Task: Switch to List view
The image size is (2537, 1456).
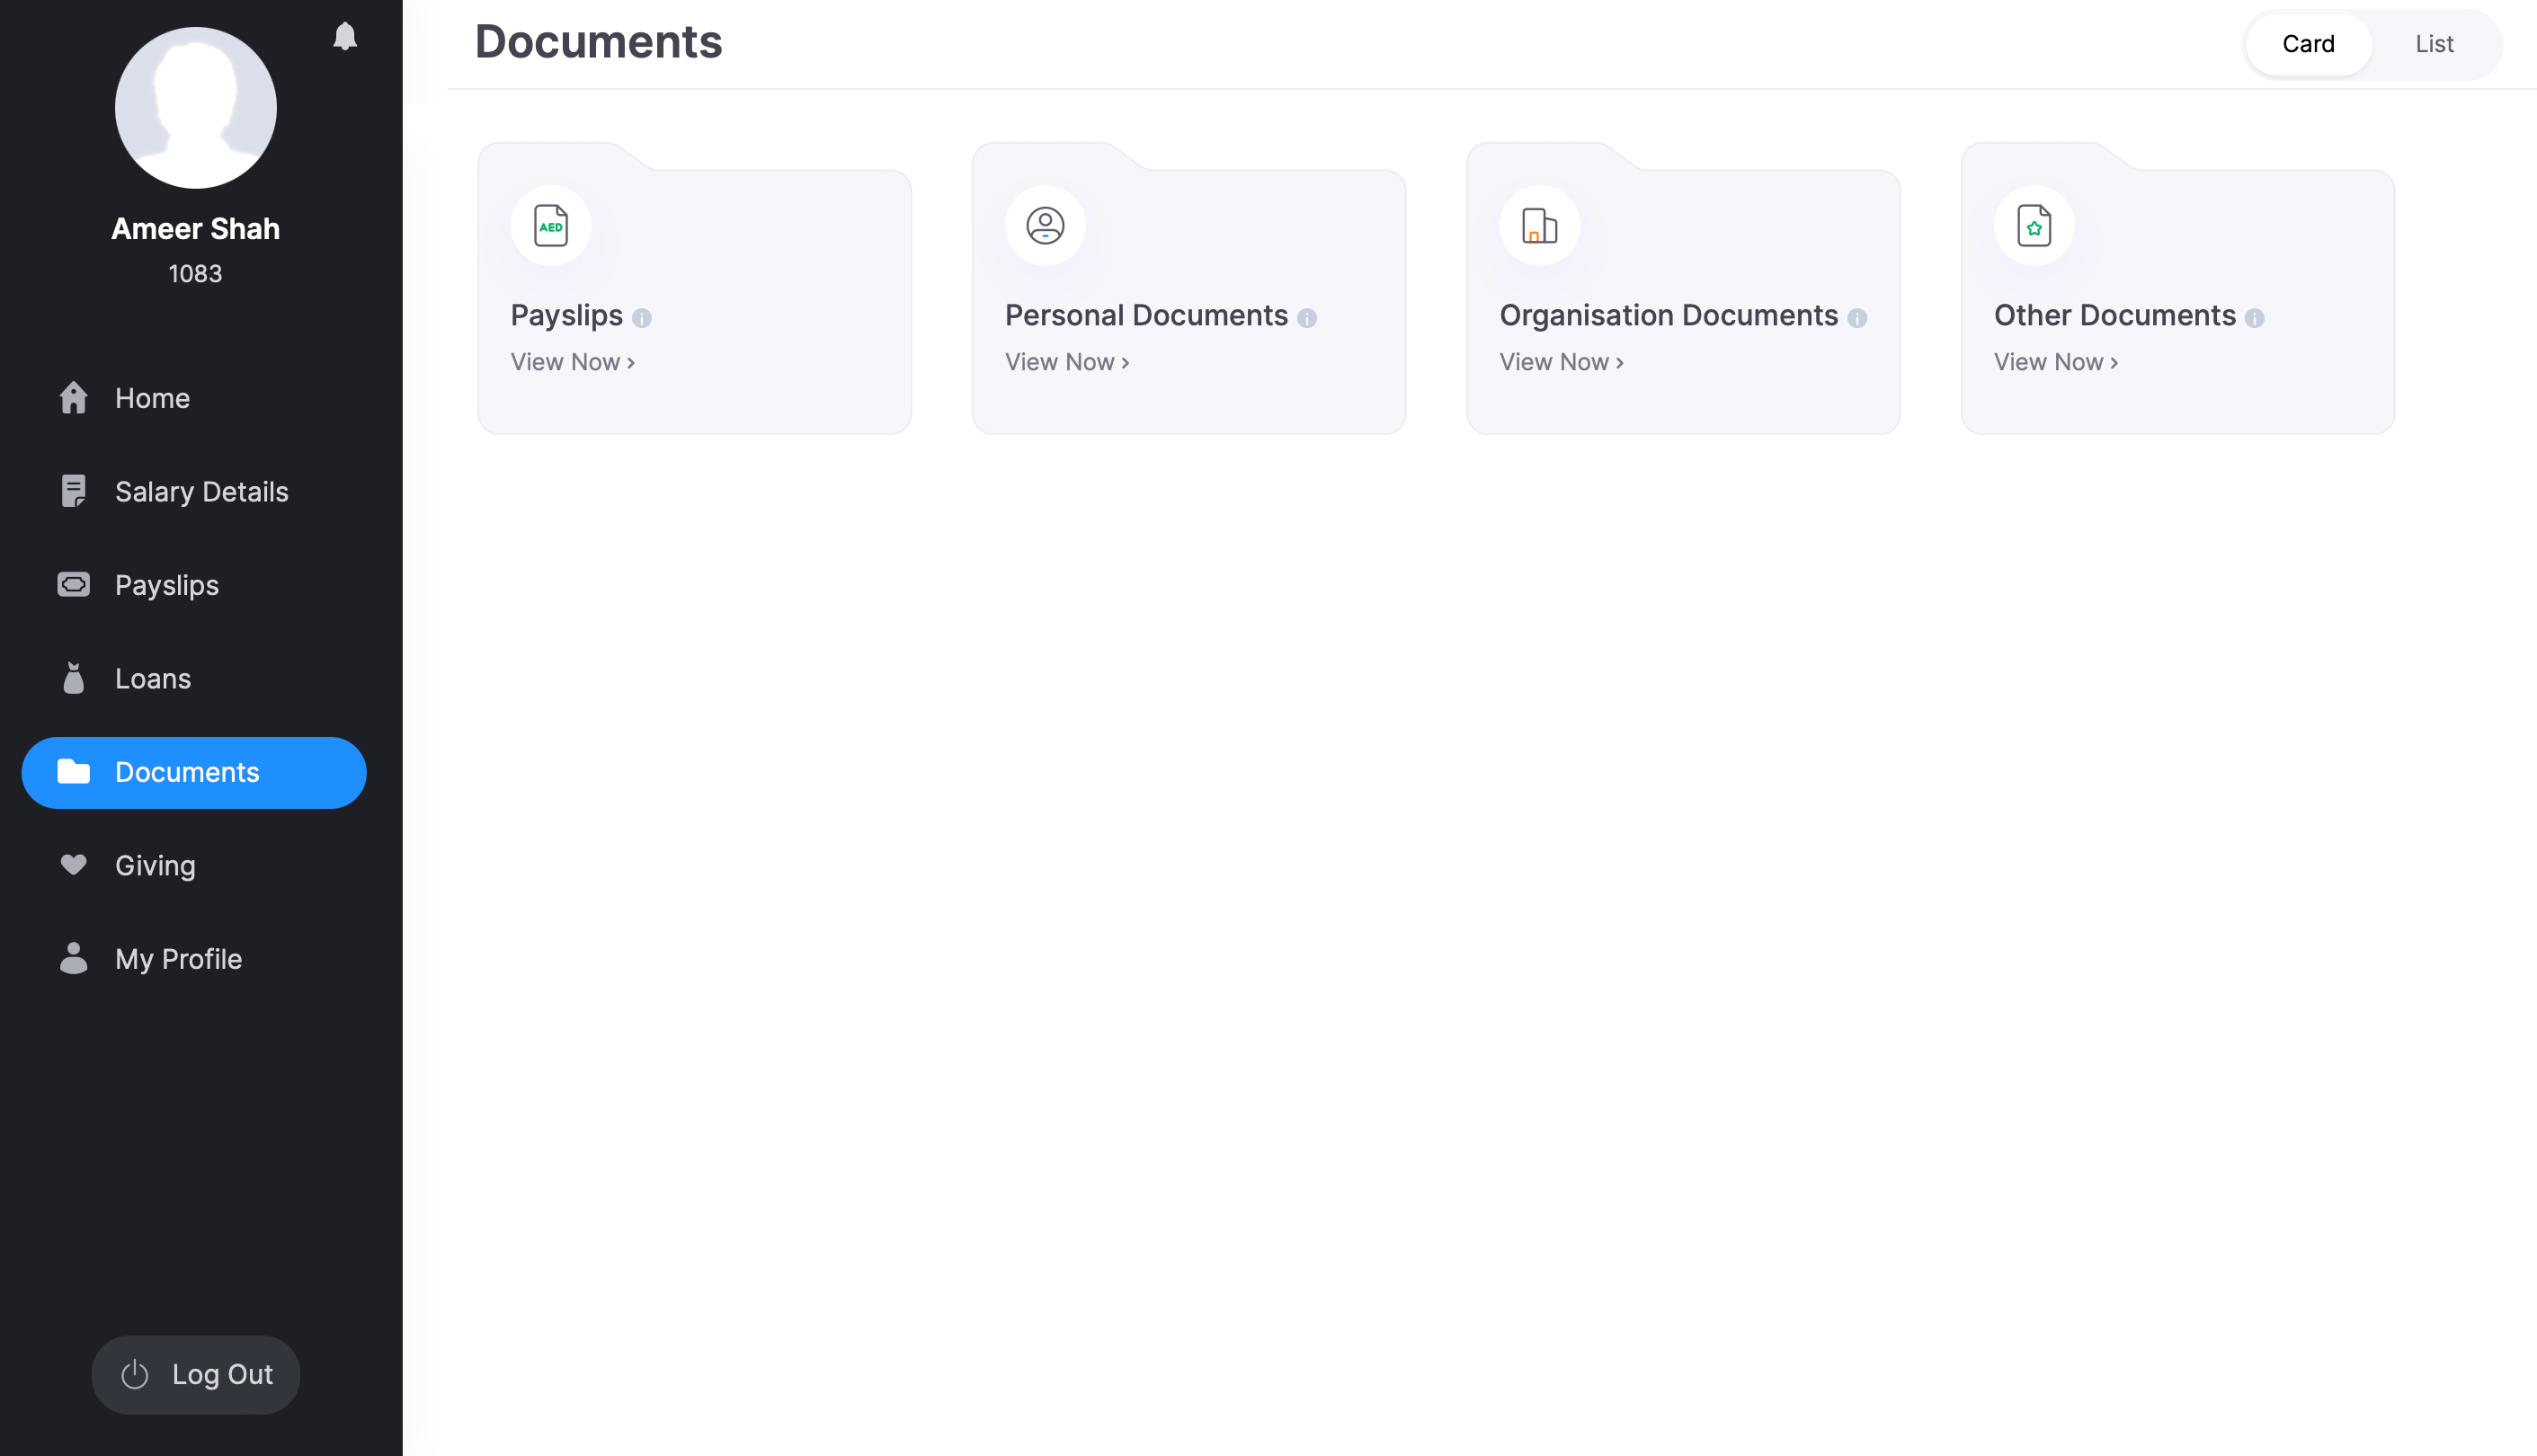Action: coord(2433,44)
